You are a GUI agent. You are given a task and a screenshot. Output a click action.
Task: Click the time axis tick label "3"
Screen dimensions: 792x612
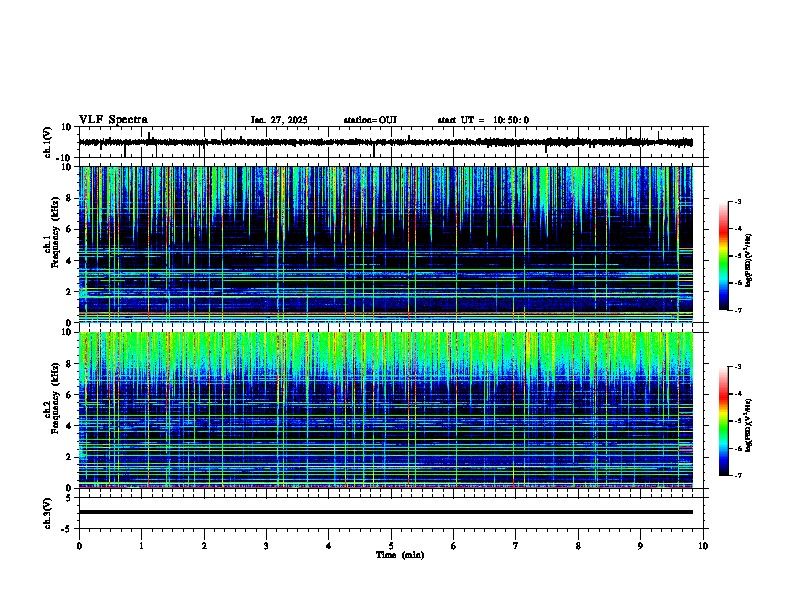tap(266, 546)
